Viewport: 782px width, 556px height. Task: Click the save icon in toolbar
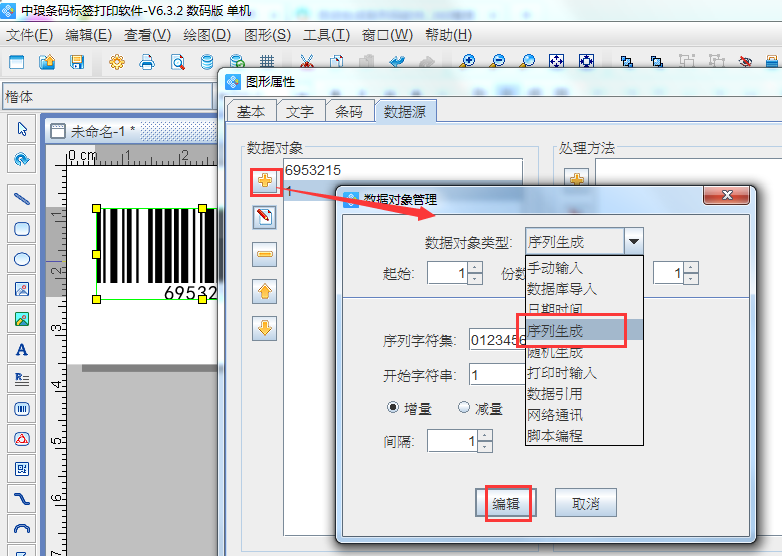77,62
